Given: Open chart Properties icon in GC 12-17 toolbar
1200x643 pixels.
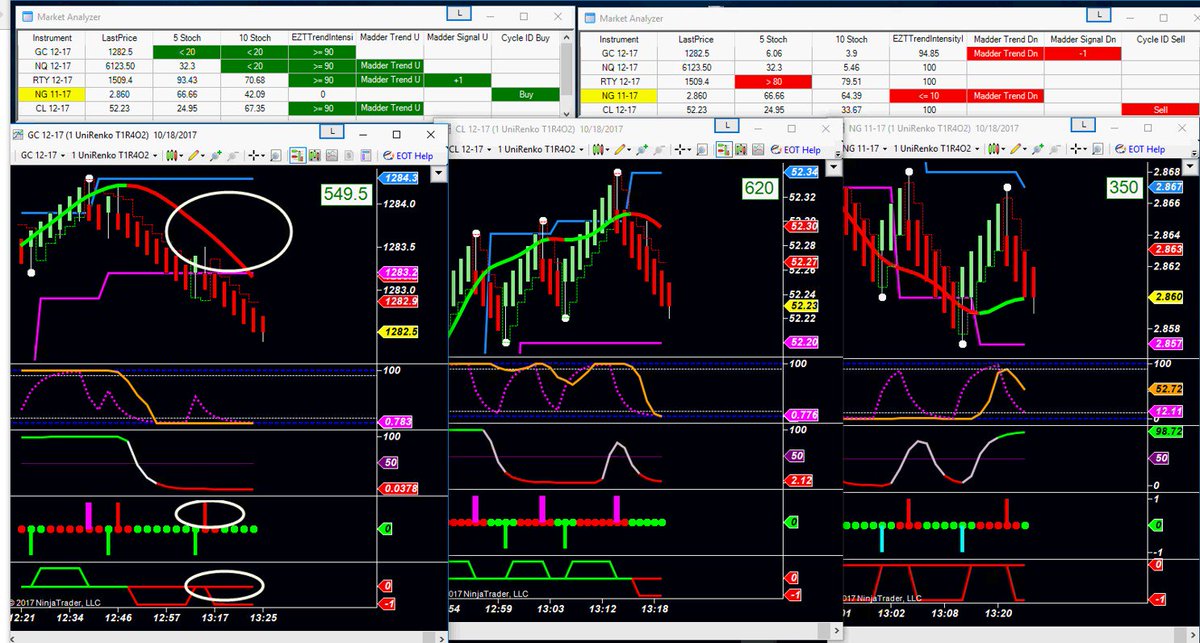Looking at the screenshot, I should pos(366,156).
